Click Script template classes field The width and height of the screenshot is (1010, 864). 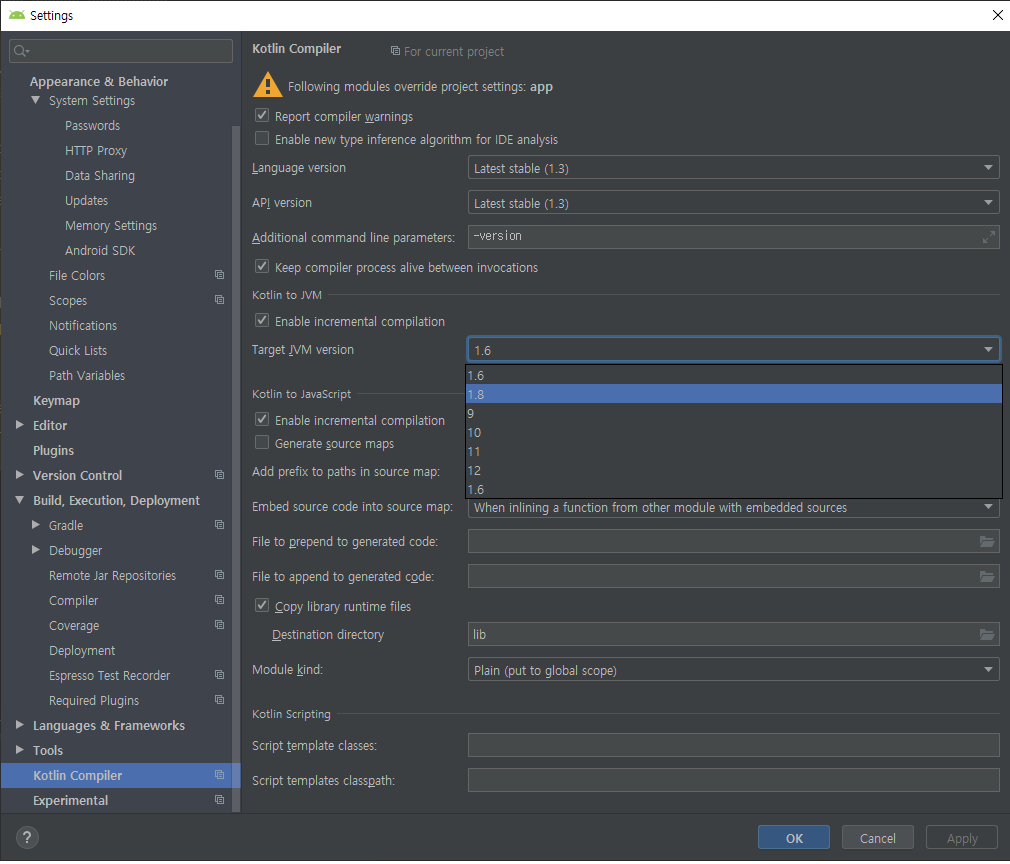pyautogui.click(x=733, y=745)
